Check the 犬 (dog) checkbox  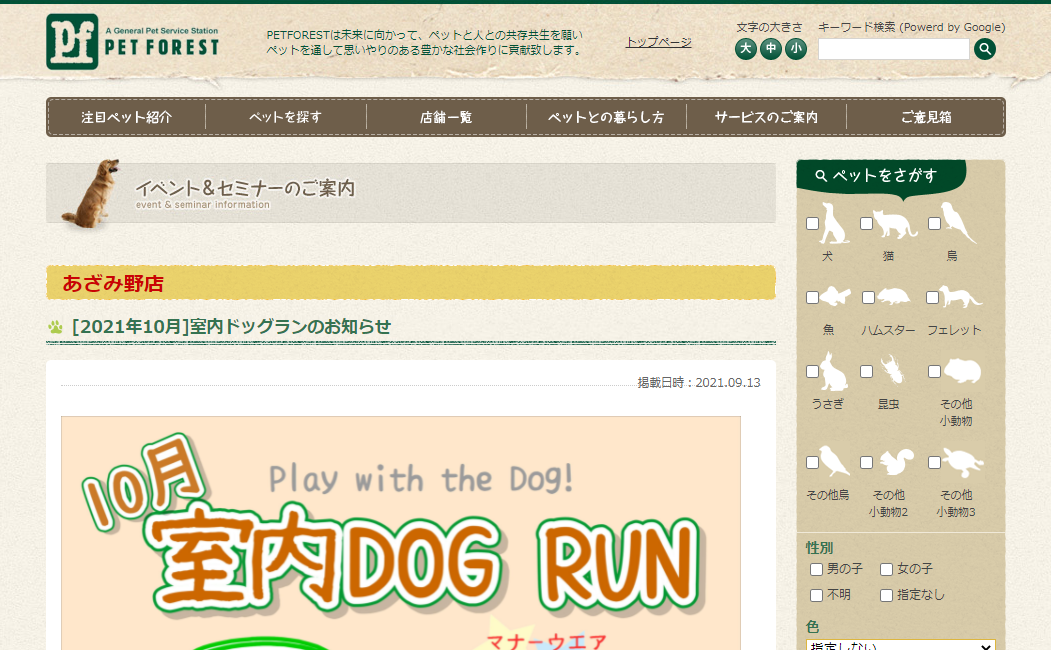point(812,224)
